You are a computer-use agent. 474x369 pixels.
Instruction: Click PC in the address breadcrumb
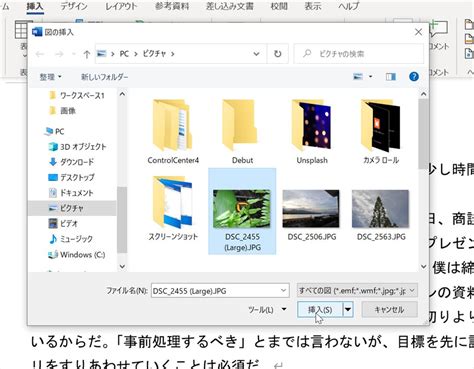124,54
